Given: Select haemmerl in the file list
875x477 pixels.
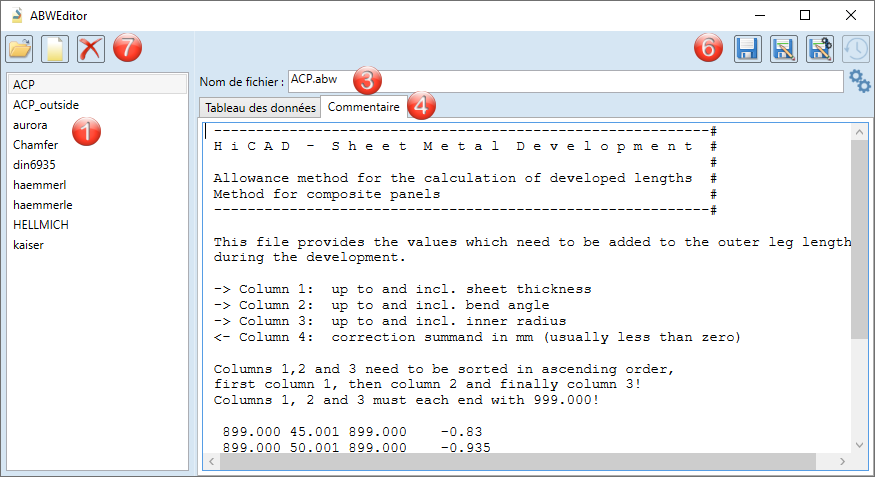Looking at the screenshot, I should [x=98, y=185].
